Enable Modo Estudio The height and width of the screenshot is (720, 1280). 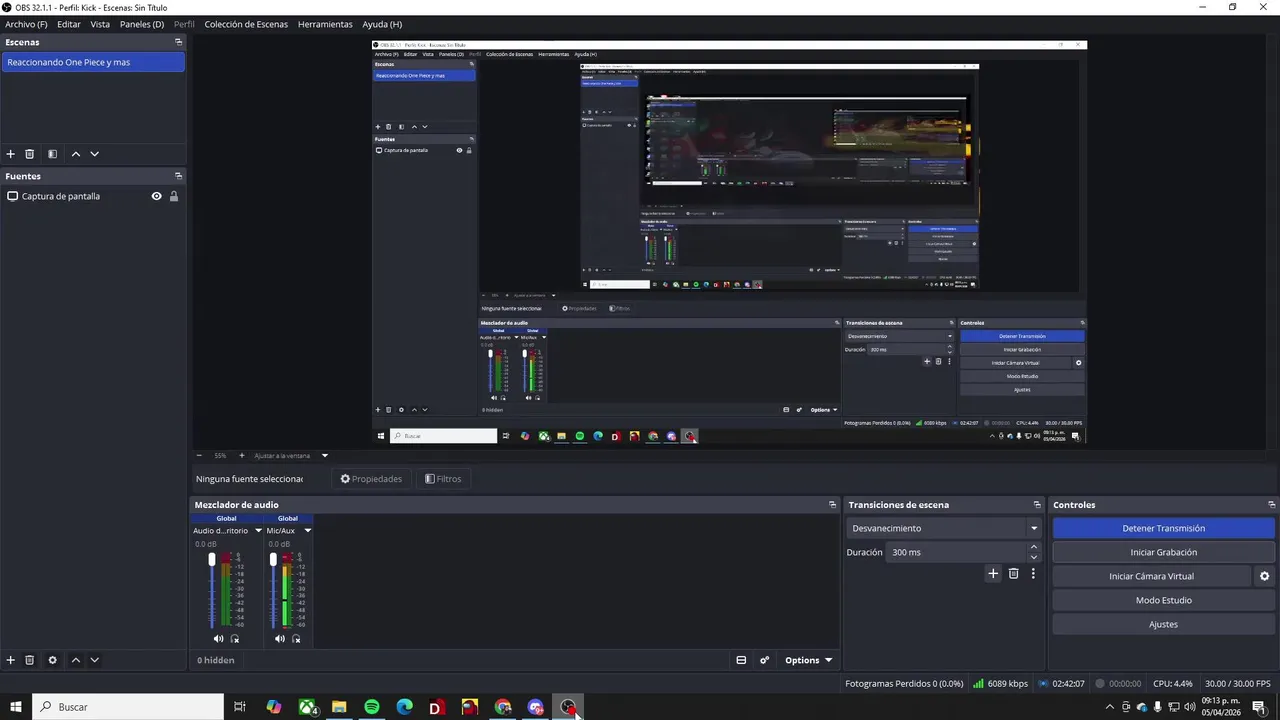1163,600
